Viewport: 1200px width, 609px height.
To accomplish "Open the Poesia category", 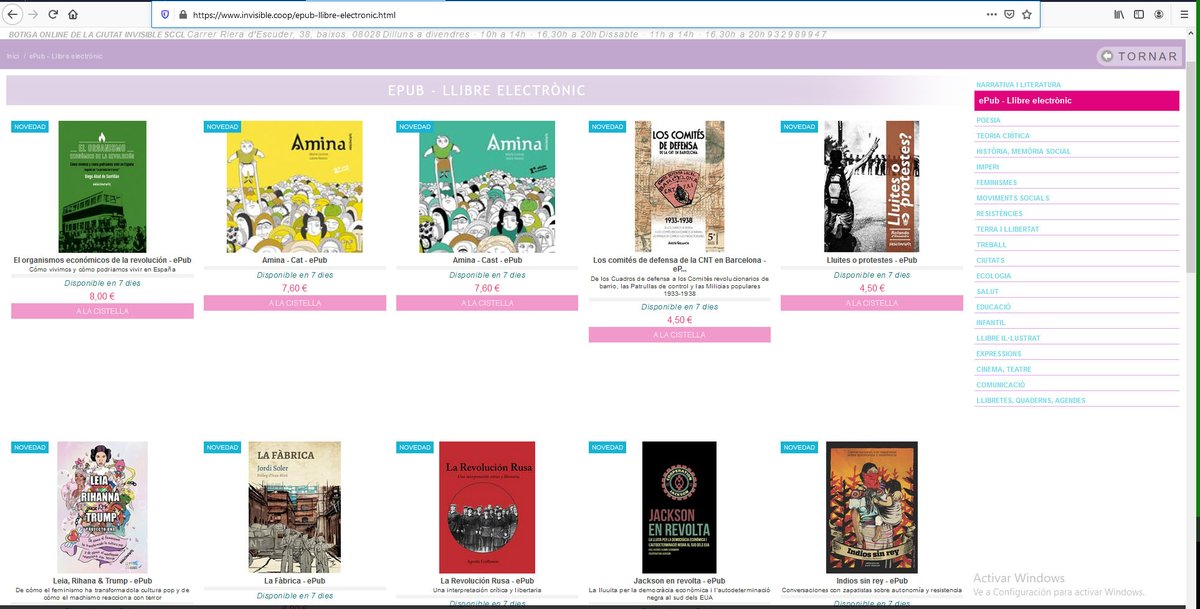I will tap(988, 120).
